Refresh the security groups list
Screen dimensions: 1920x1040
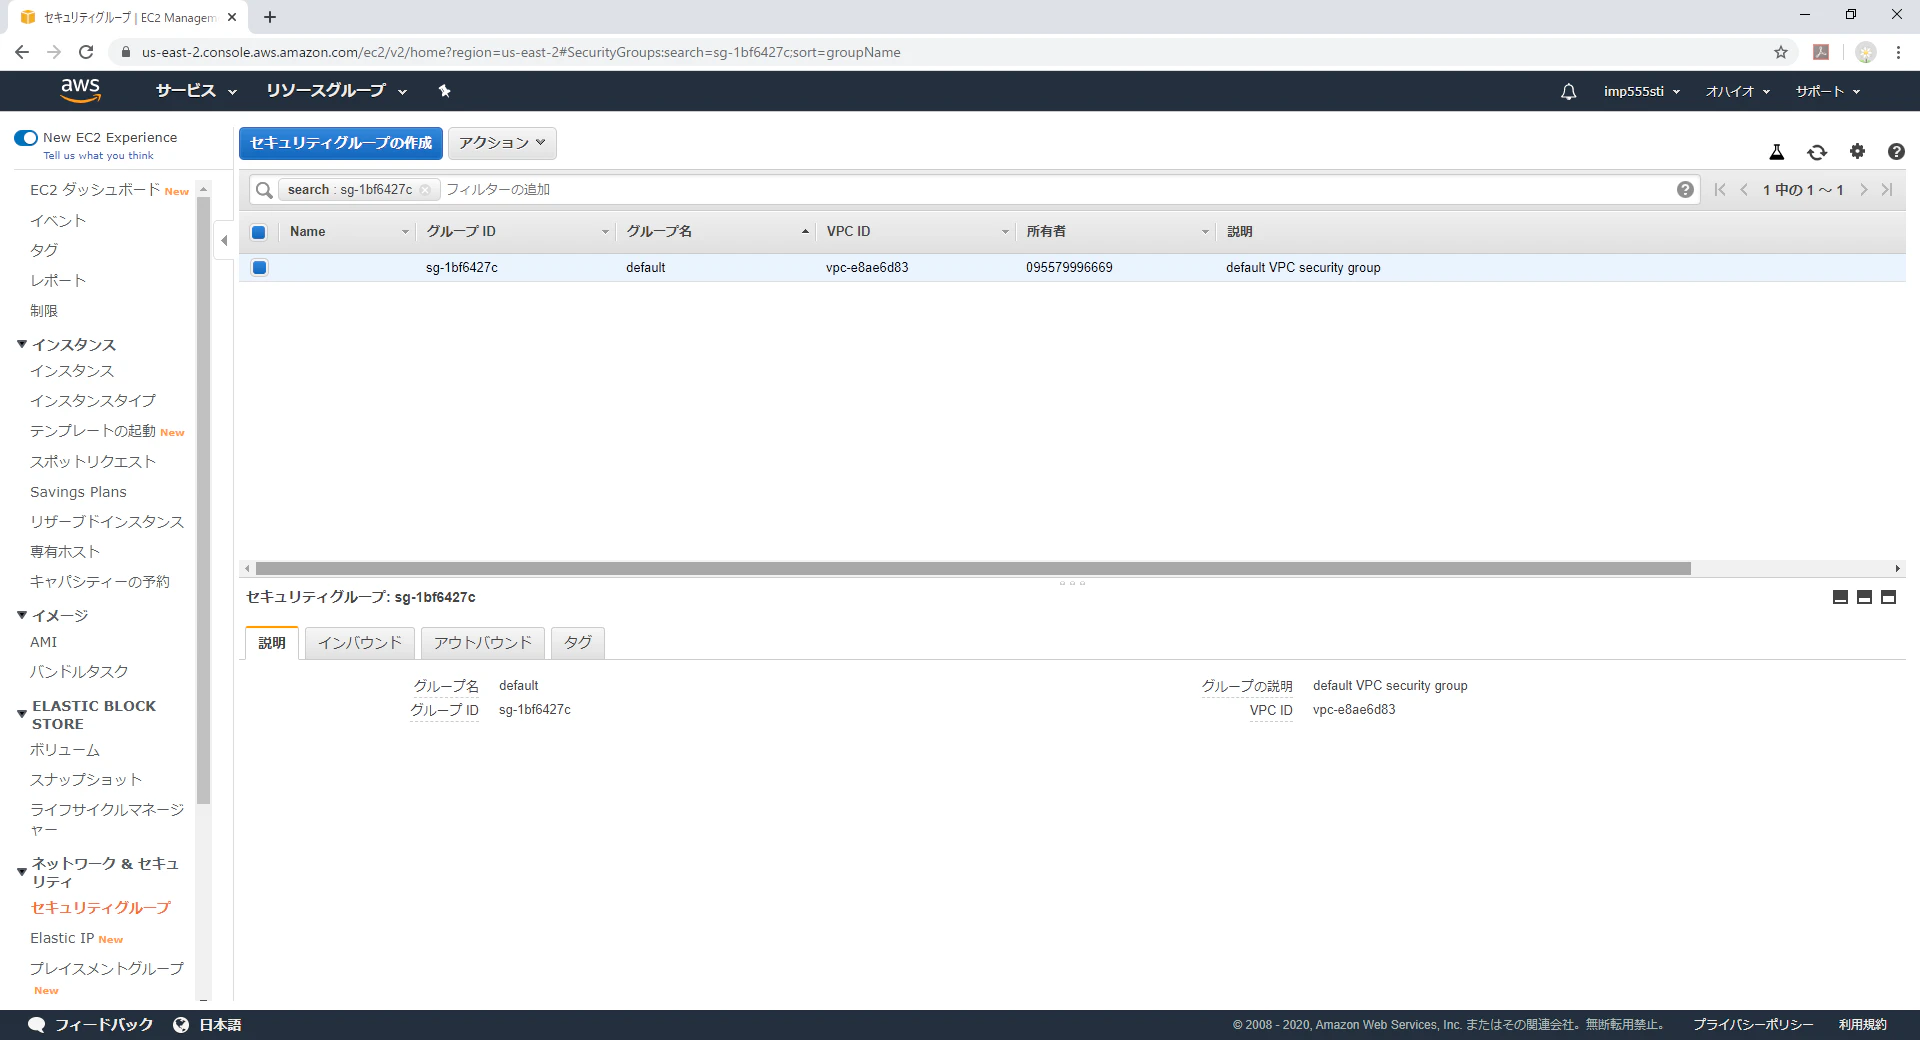click(x=1817, y=152)
